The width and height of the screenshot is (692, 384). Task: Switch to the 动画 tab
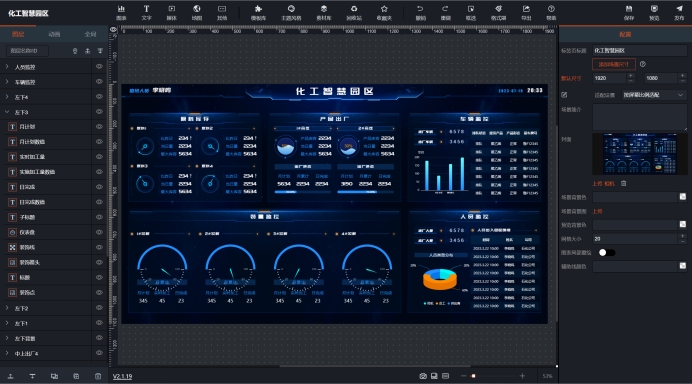54,34
